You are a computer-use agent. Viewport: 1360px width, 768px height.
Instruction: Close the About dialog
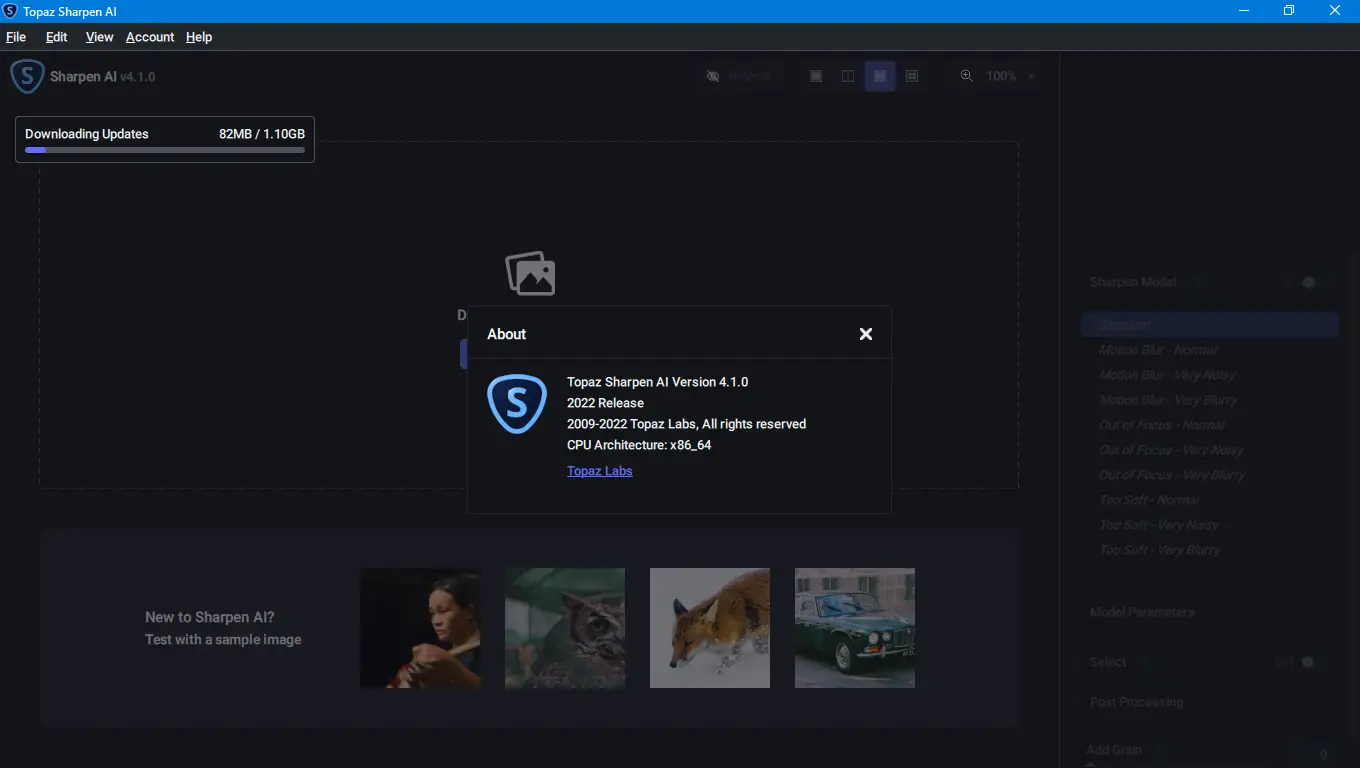click(866, 334)
